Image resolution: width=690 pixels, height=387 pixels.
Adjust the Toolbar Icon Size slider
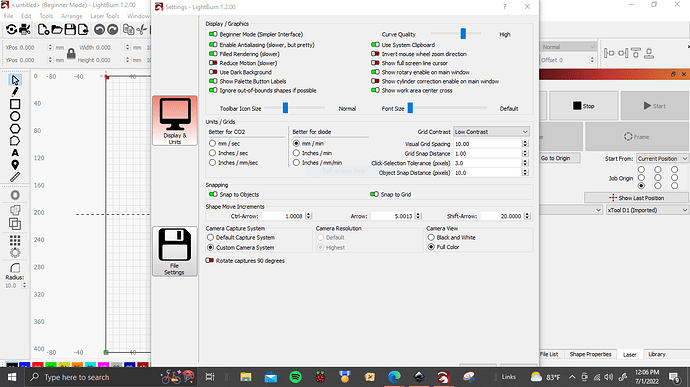[285, 108]
